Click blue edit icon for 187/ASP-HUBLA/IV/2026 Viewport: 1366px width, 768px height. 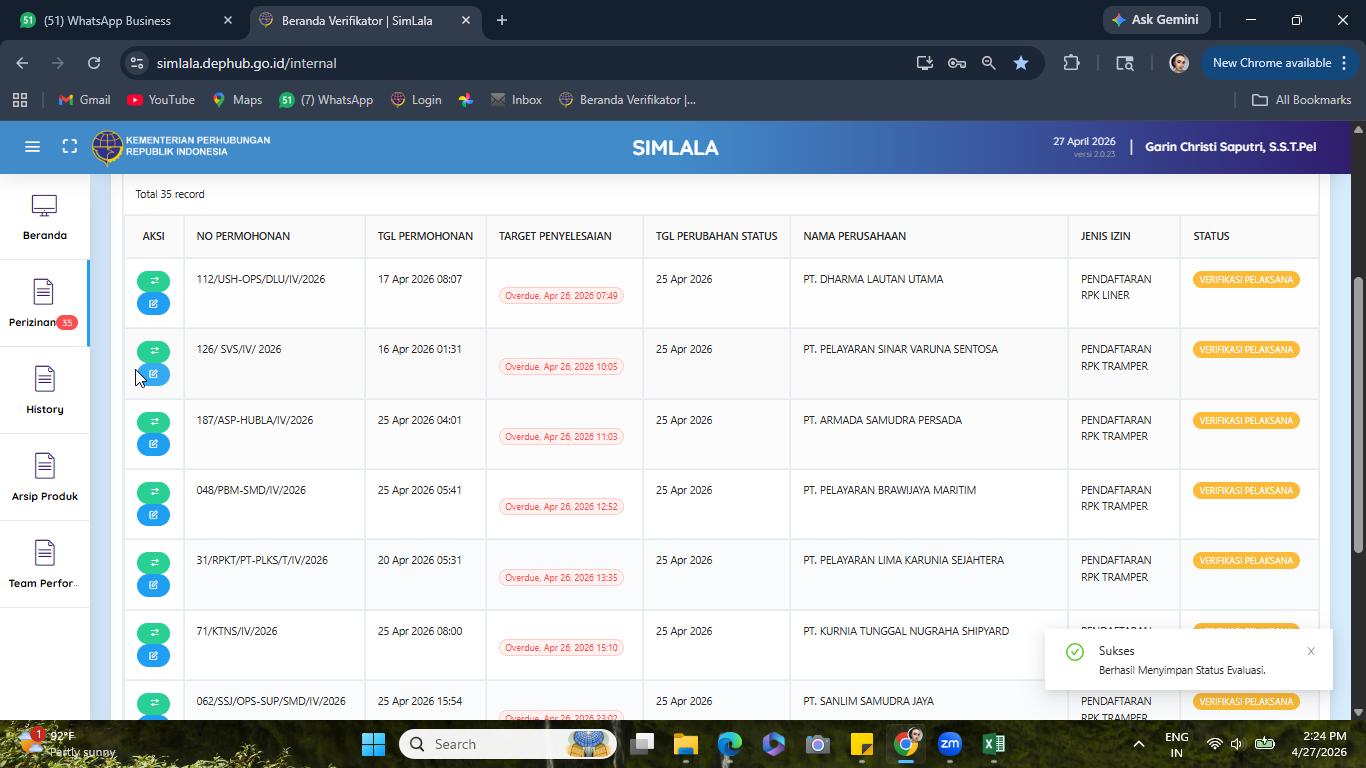point(154,444)
